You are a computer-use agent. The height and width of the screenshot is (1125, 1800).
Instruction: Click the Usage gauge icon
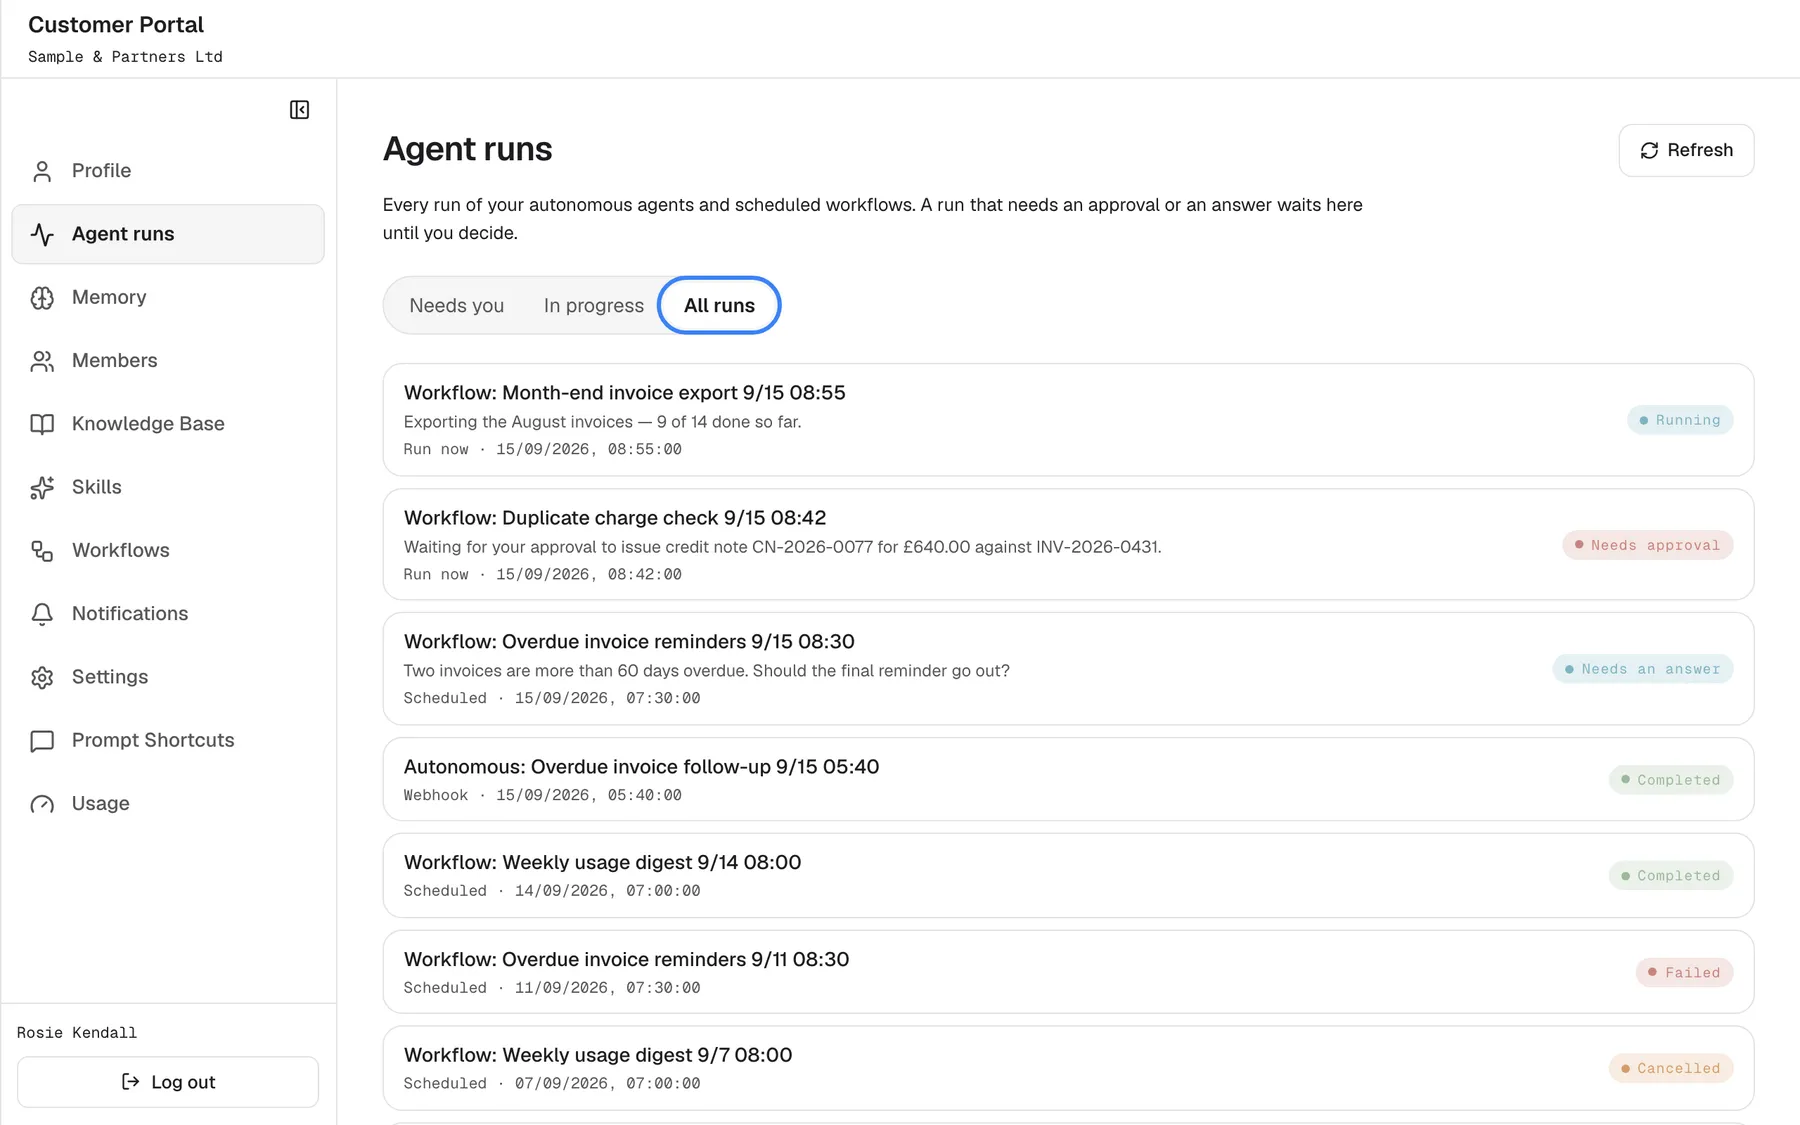(x=42, y=804)
